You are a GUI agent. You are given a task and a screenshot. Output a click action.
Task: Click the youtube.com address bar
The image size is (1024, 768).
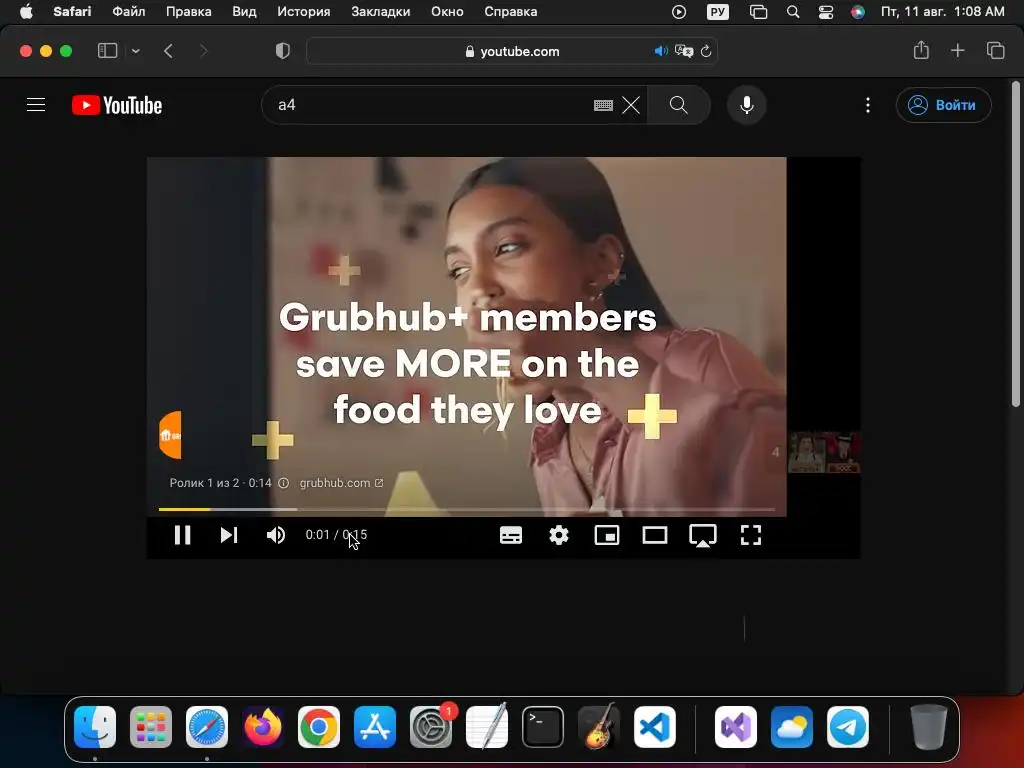point(513,51)
